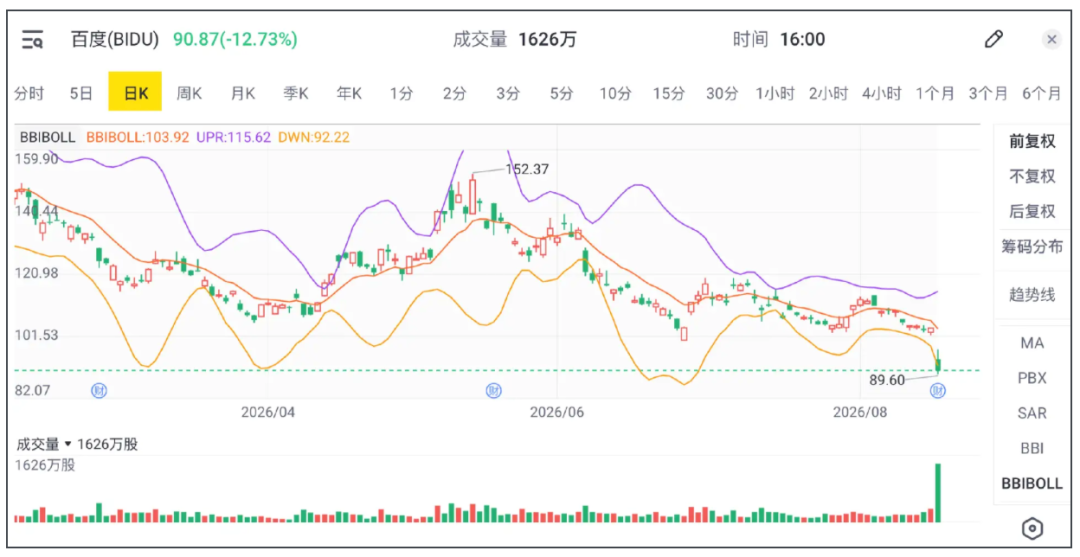Viewport: 1080px width, 557px height.
Task: Select the 周K weekly tab
Action: (189, 93)
